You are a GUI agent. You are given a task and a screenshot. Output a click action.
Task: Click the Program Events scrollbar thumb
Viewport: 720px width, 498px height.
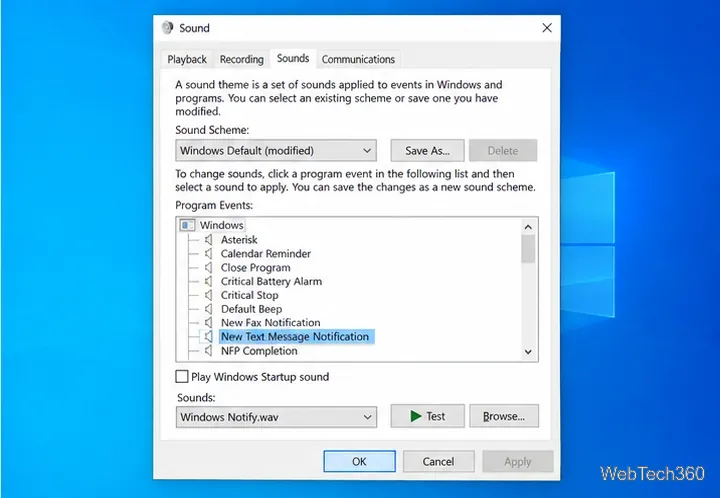528,249
